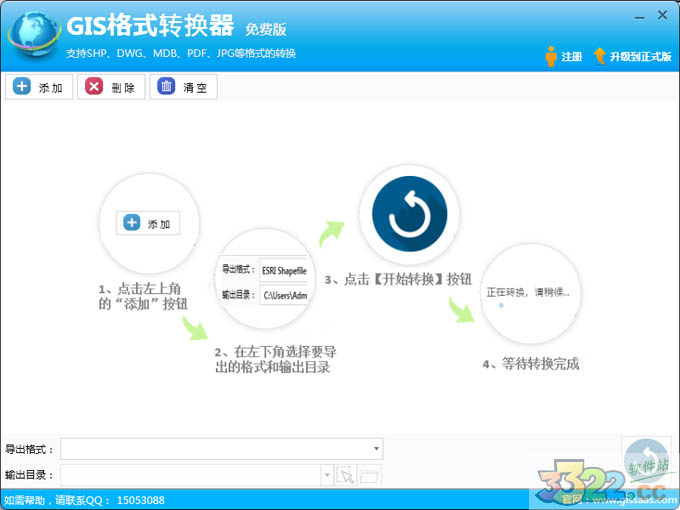Viewport: 680px width, 510px height.
Task: Click the 添加 illustration in step 1 circle
Action: [x=148, y=223]
